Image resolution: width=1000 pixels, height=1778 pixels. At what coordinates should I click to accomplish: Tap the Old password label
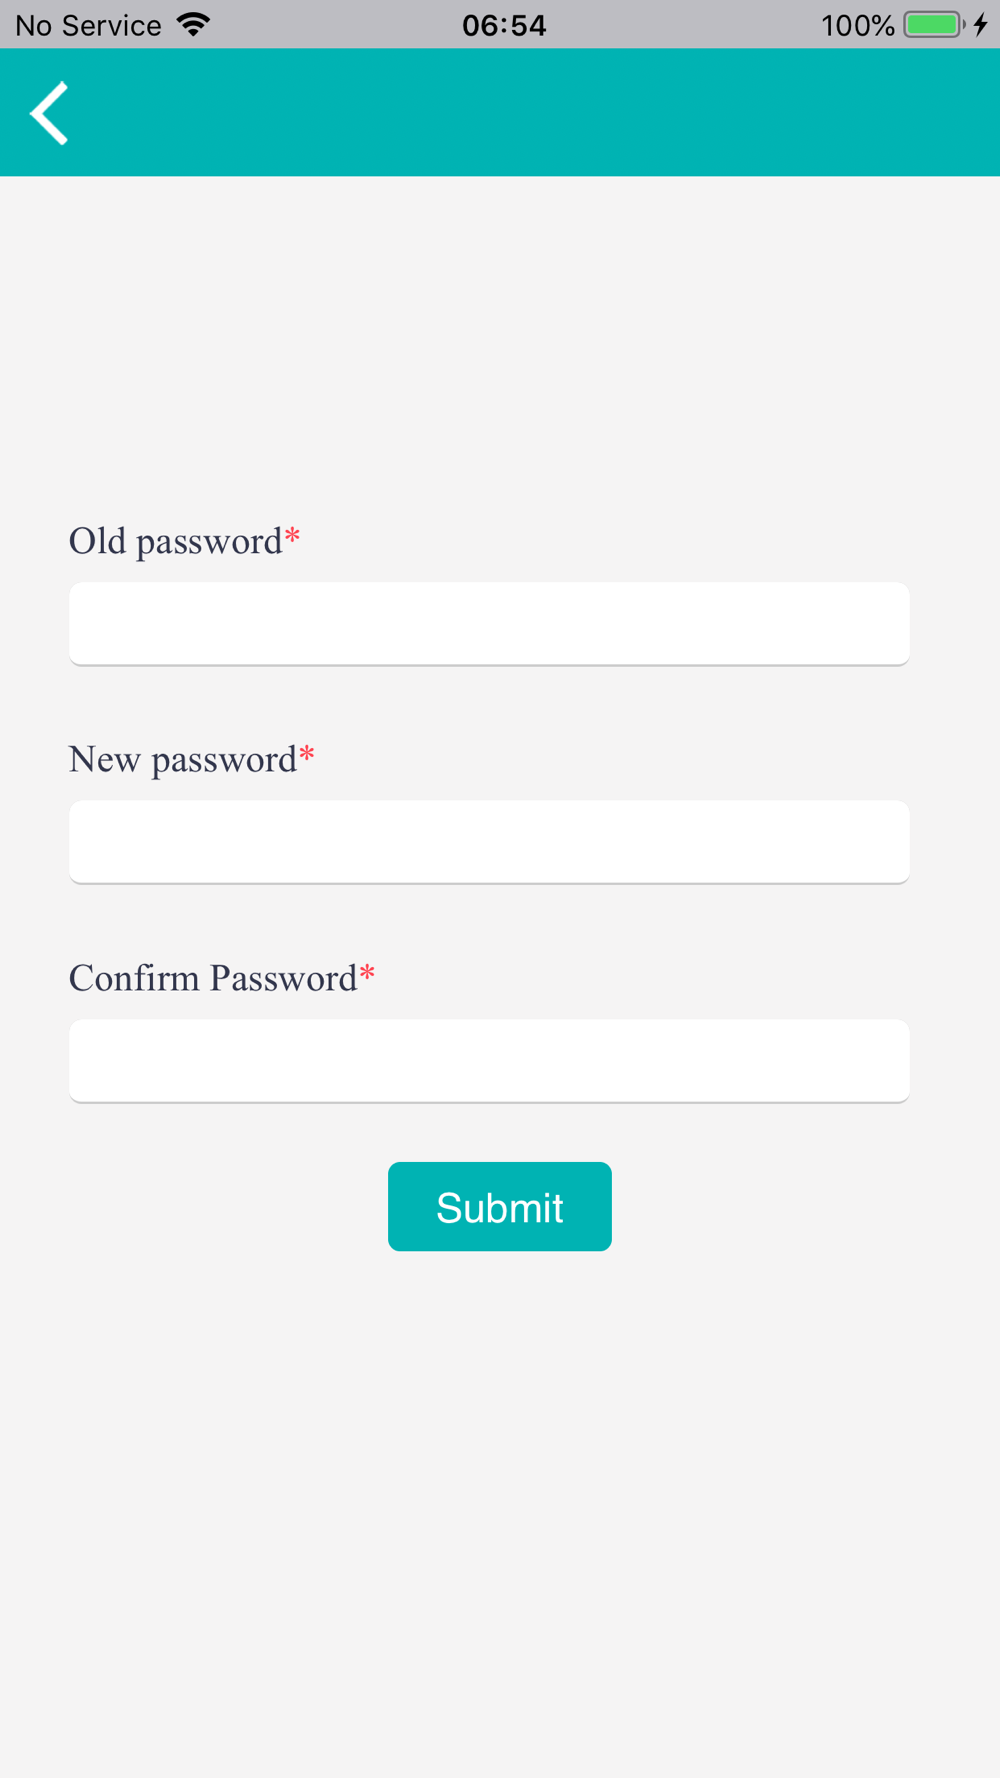[175, 542]
